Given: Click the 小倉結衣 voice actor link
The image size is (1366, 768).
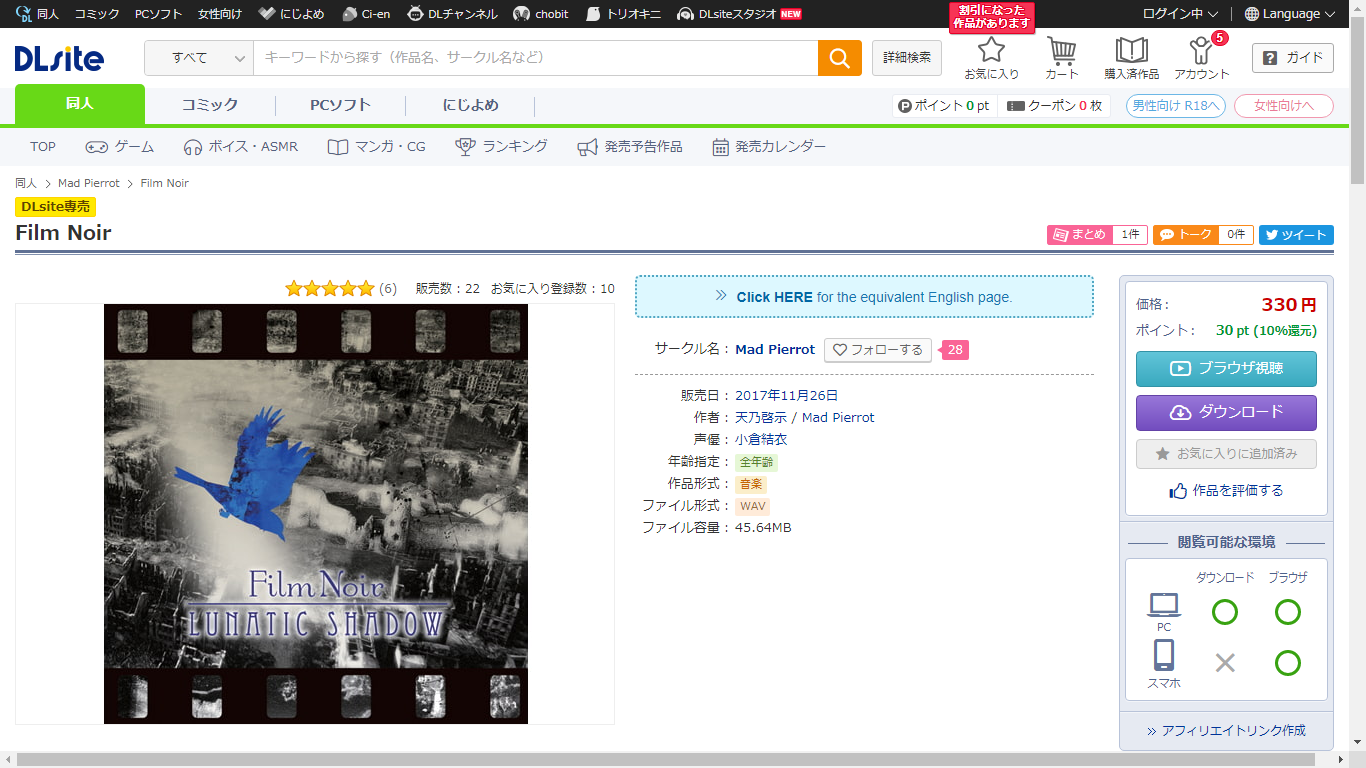Looking at the screenshot, I should tap(761, 440).
